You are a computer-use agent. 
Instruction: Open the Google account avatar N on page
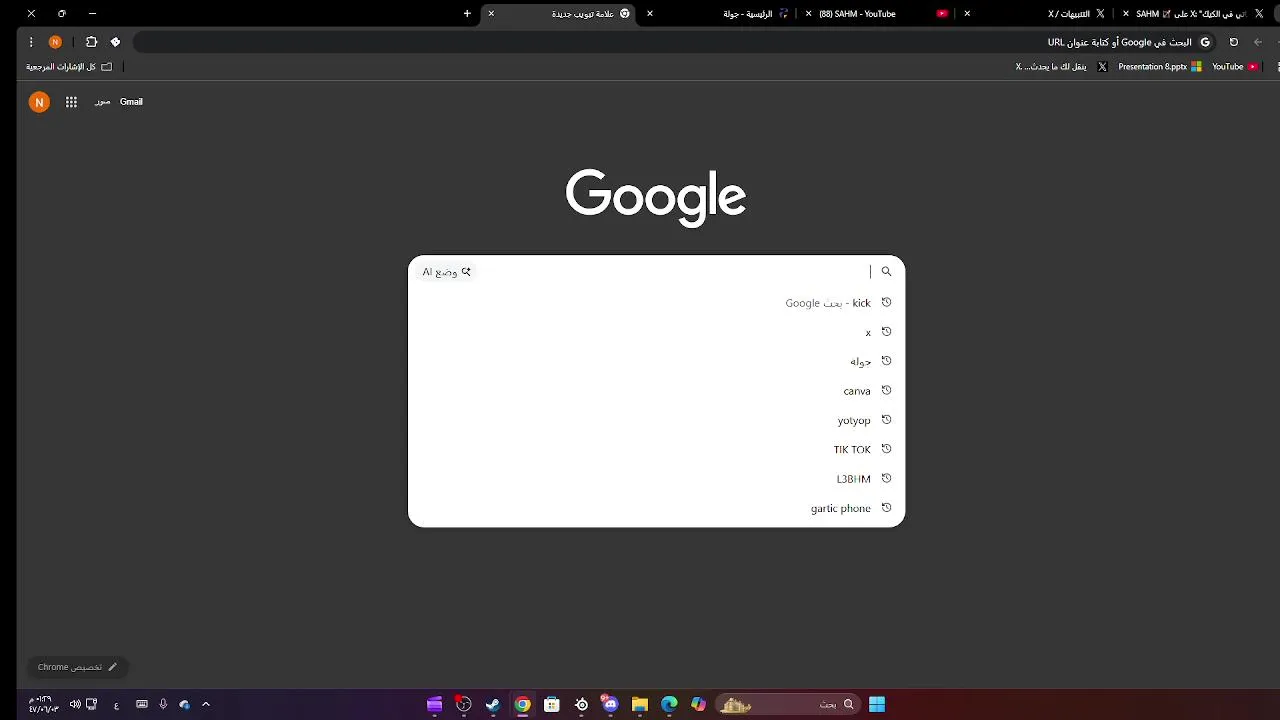click(39, 102)
